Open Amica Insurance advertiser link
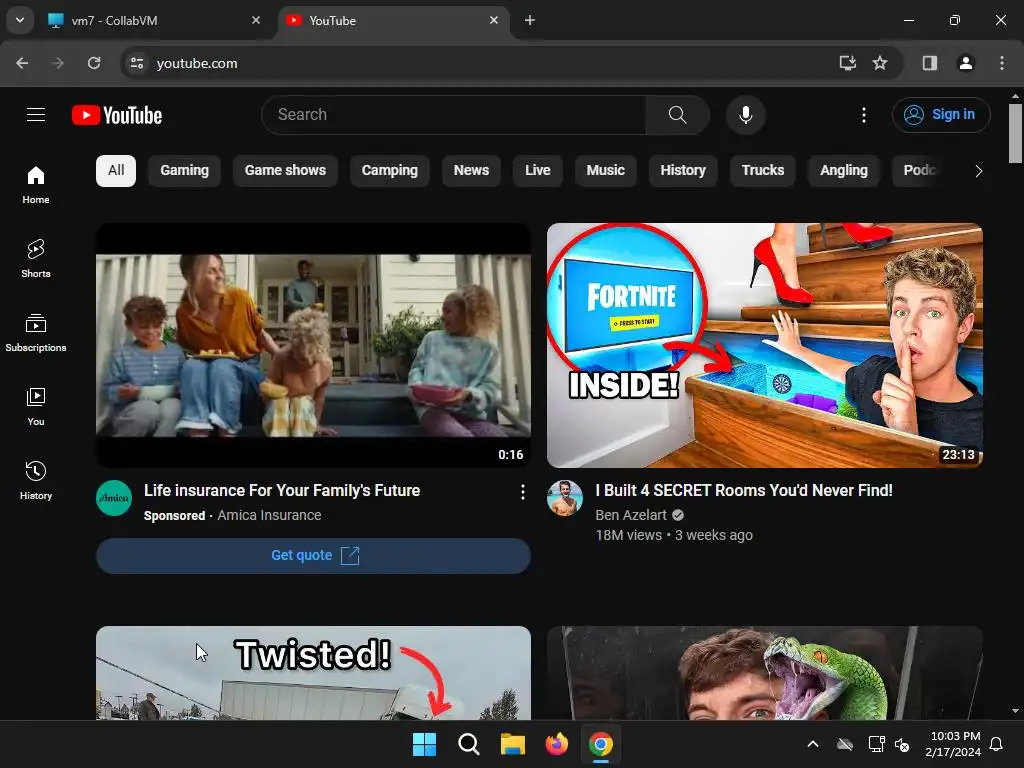This screenshot has width=1024, height=768. (x=269, y=515)
